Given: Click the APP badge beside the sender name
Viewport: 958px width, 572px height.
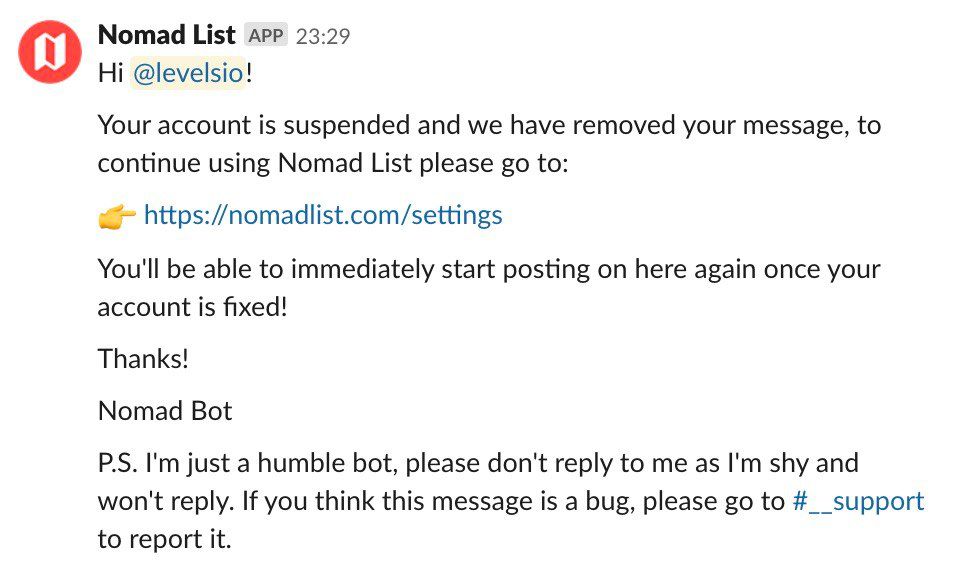Looking at the screenshot, I should 265,36.
